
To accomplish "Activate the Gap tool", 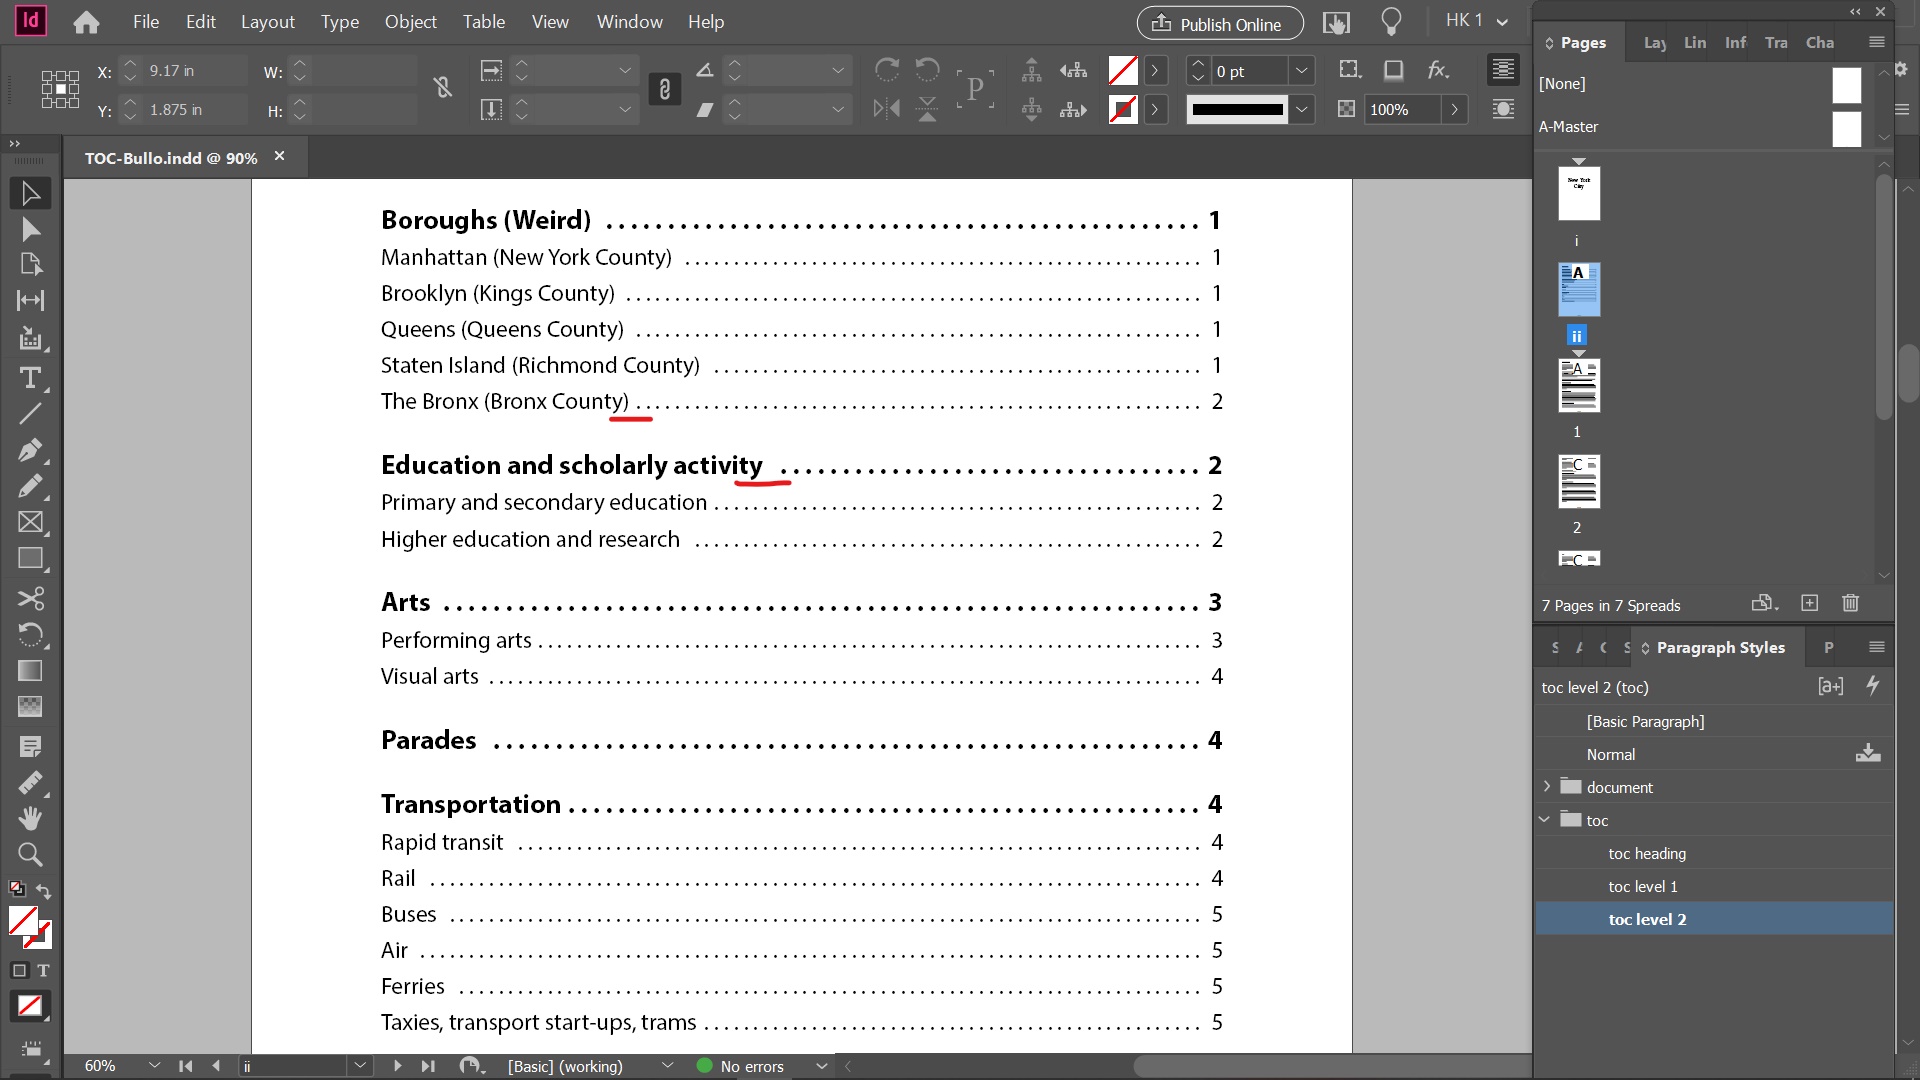I will (x=30, y=300).
